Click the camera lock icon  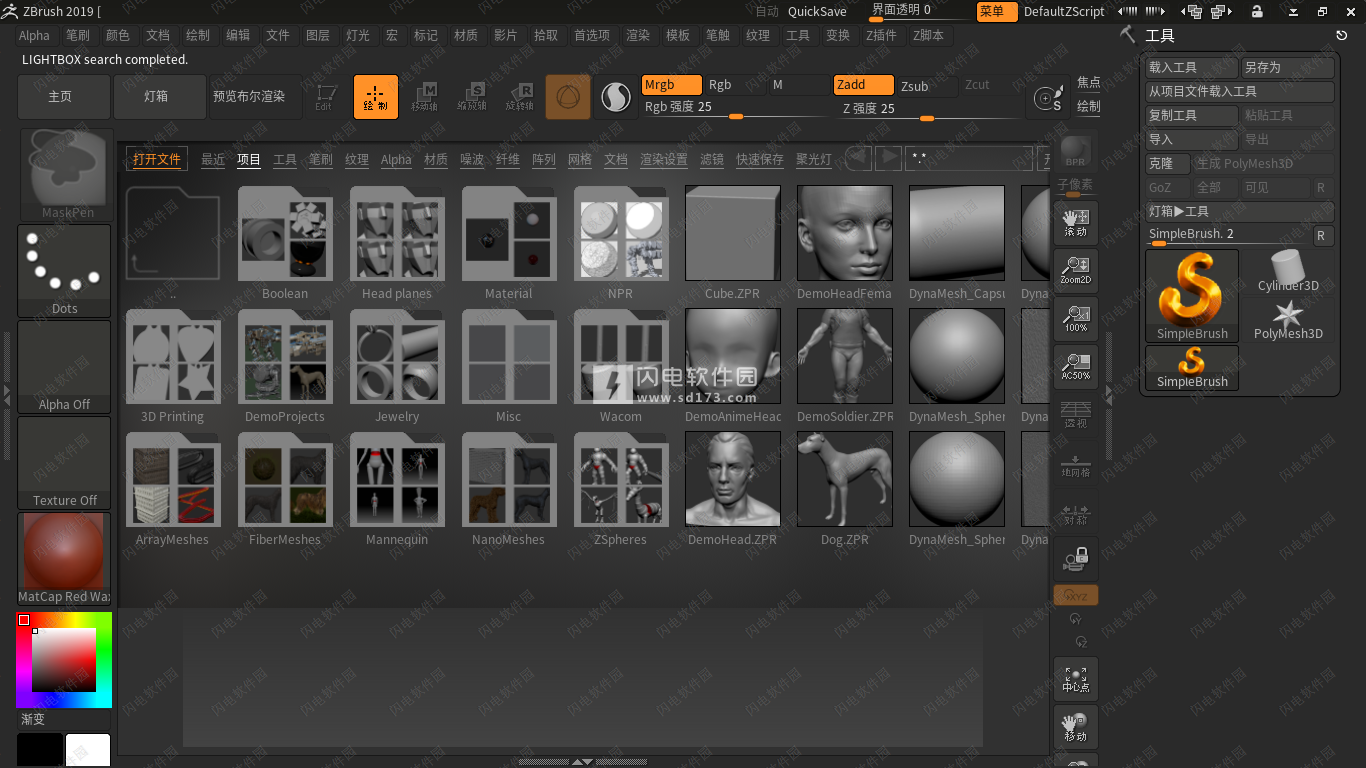click(1076, 559)
